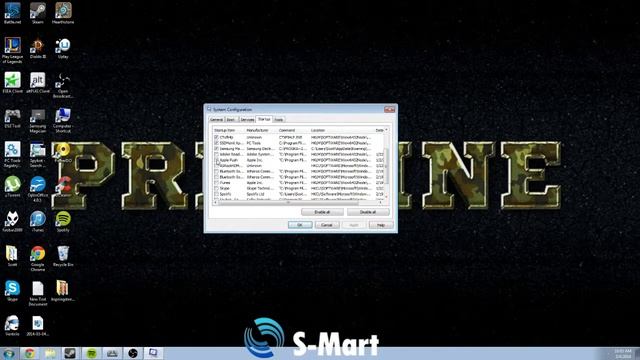Screen dimensions: 640x360
Task: Open the New Text Document file
Action: point(38,293)
